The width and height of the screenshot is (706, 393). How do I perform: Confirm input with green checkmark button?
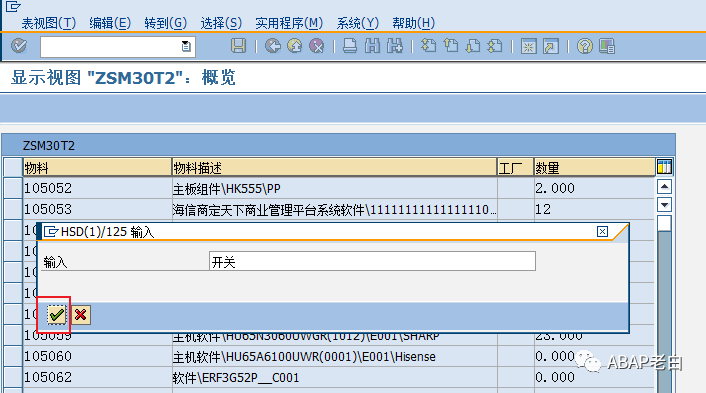(57, 315)
